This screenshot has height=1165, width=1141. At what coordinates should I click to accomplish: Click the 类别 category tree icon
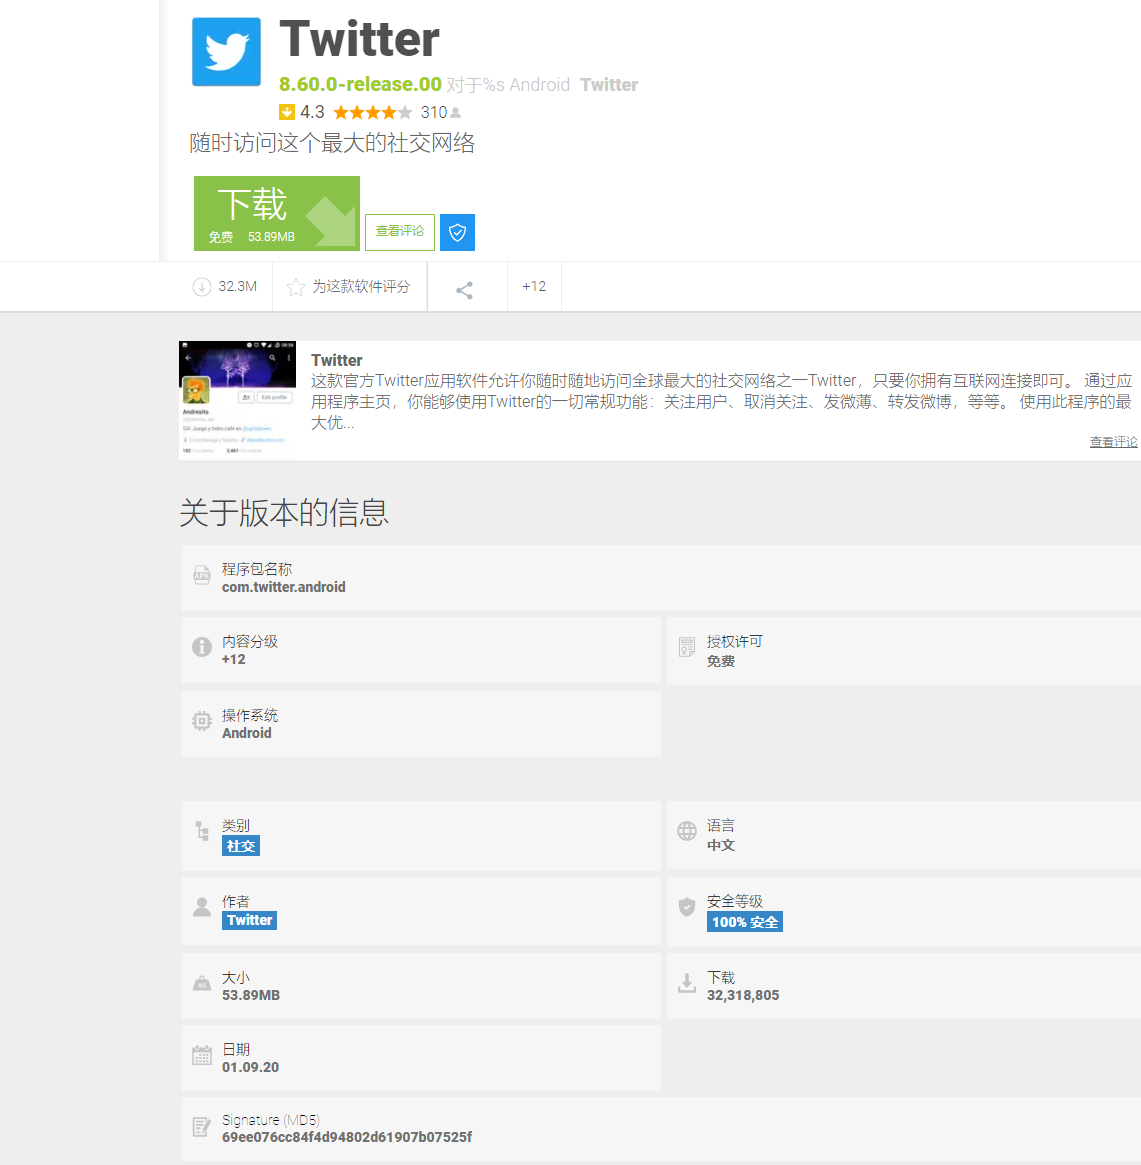202,831
